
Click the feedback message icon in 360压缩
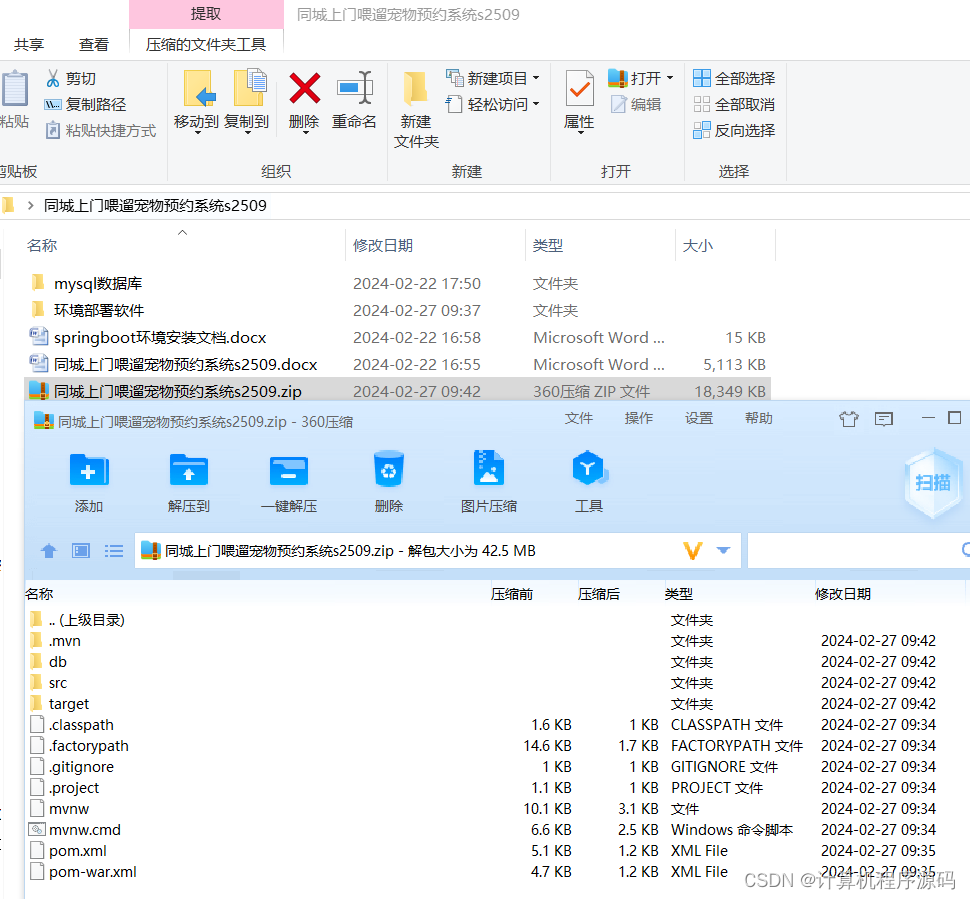(884, 419)
